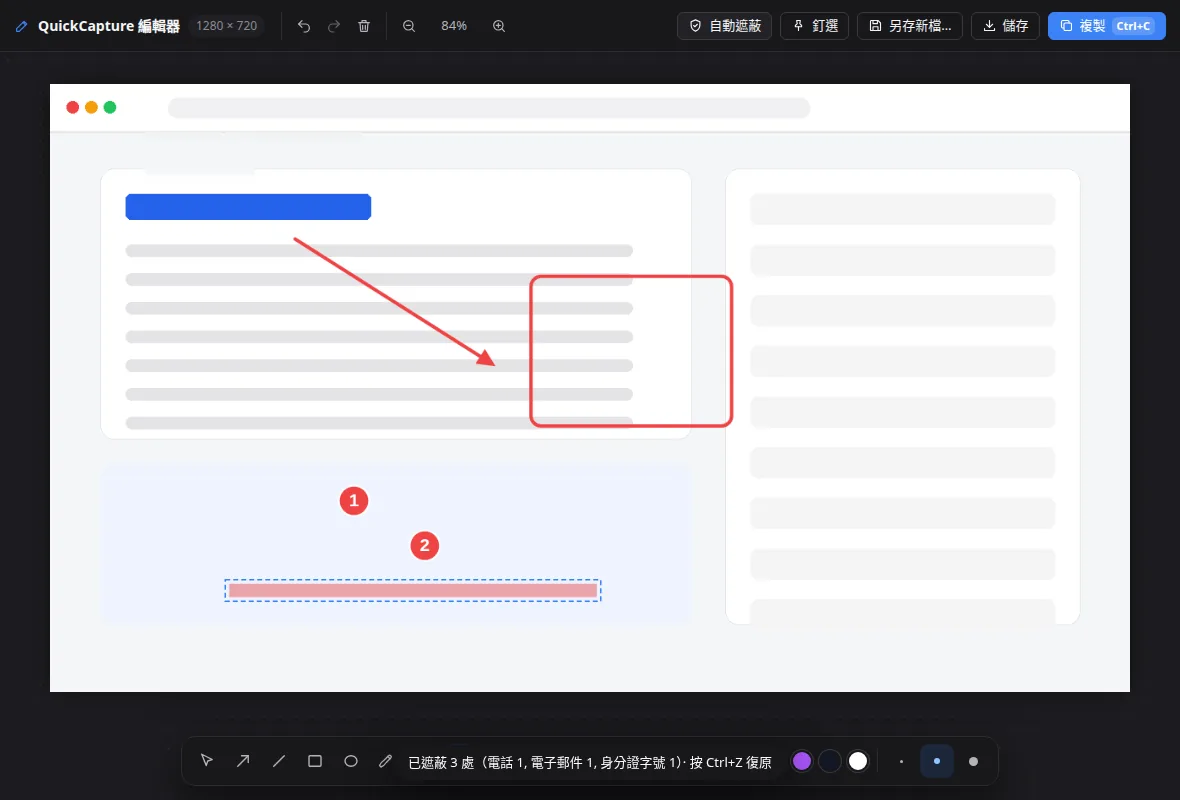The image size is (1180, 800).
Task: Pick the white color swatch
Action: (858, 761)
